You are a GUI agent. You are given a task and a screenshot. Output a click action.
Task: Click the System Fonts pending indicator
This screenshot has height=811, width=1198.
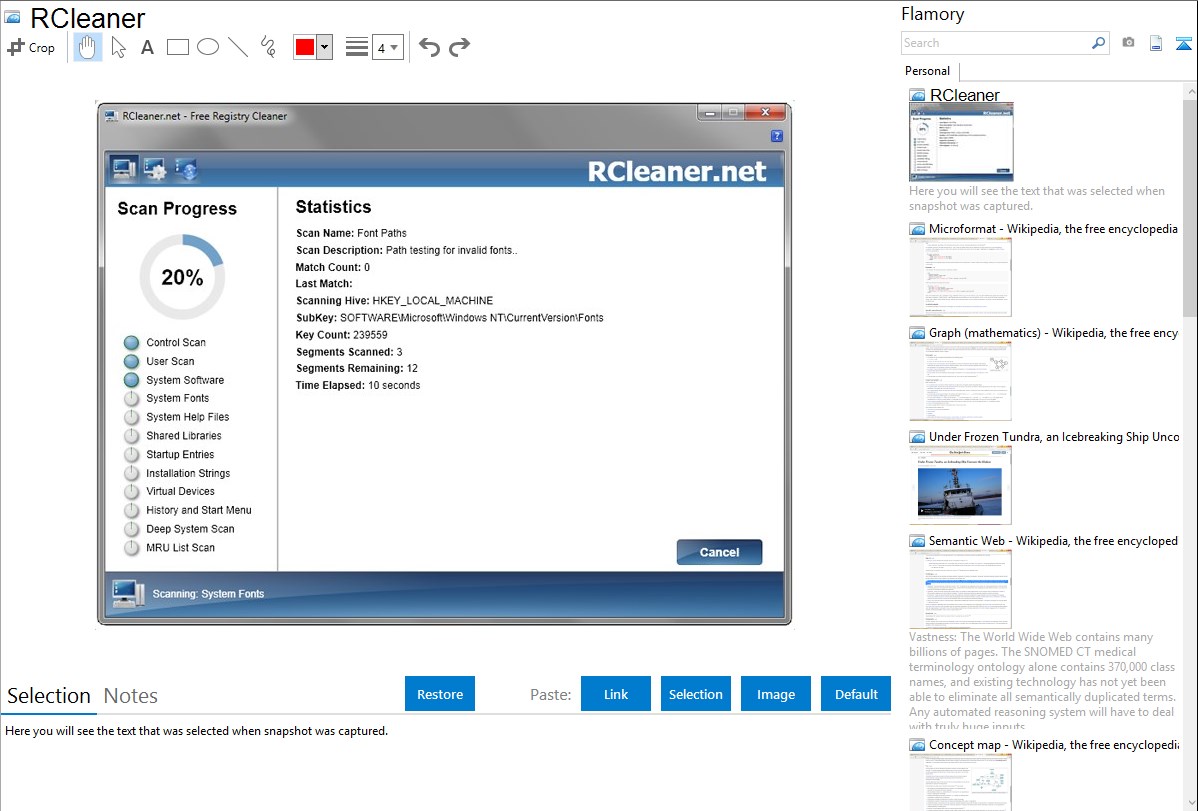[131, 398]
